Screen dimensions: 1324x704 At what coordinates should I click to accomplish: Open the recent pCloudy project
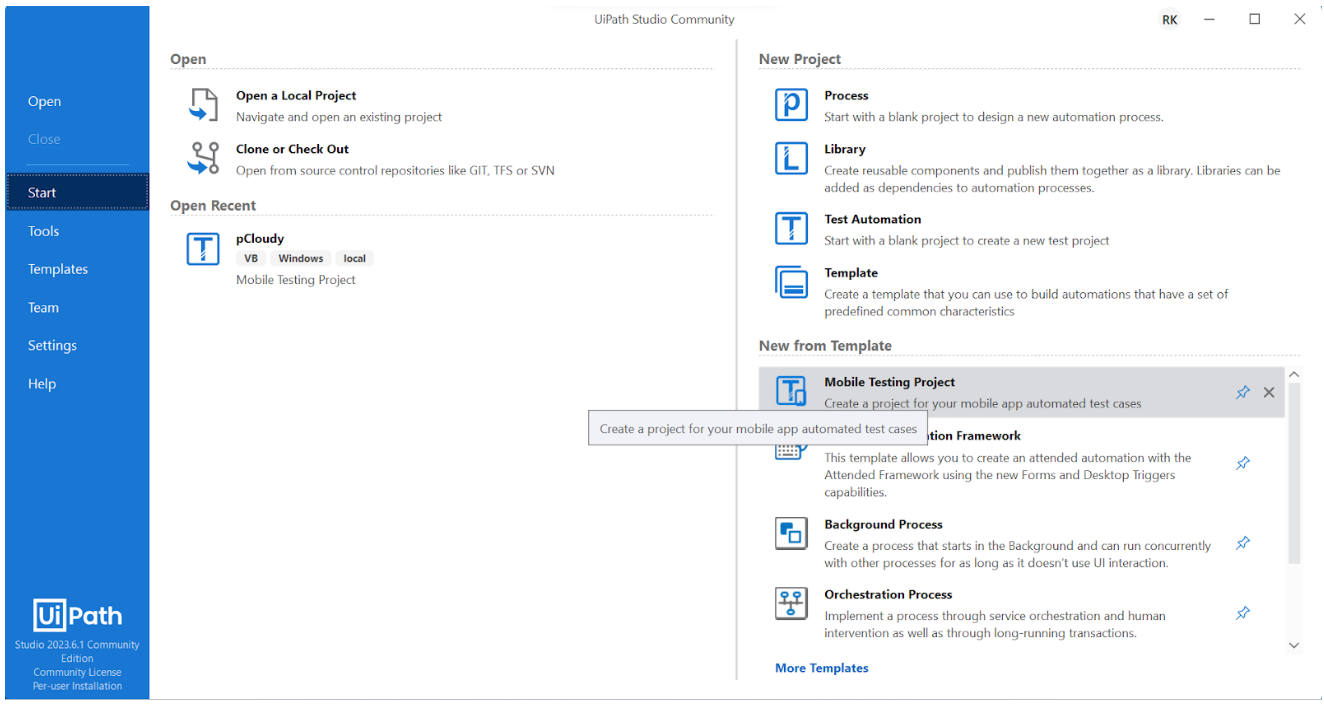tap(260, 239)
